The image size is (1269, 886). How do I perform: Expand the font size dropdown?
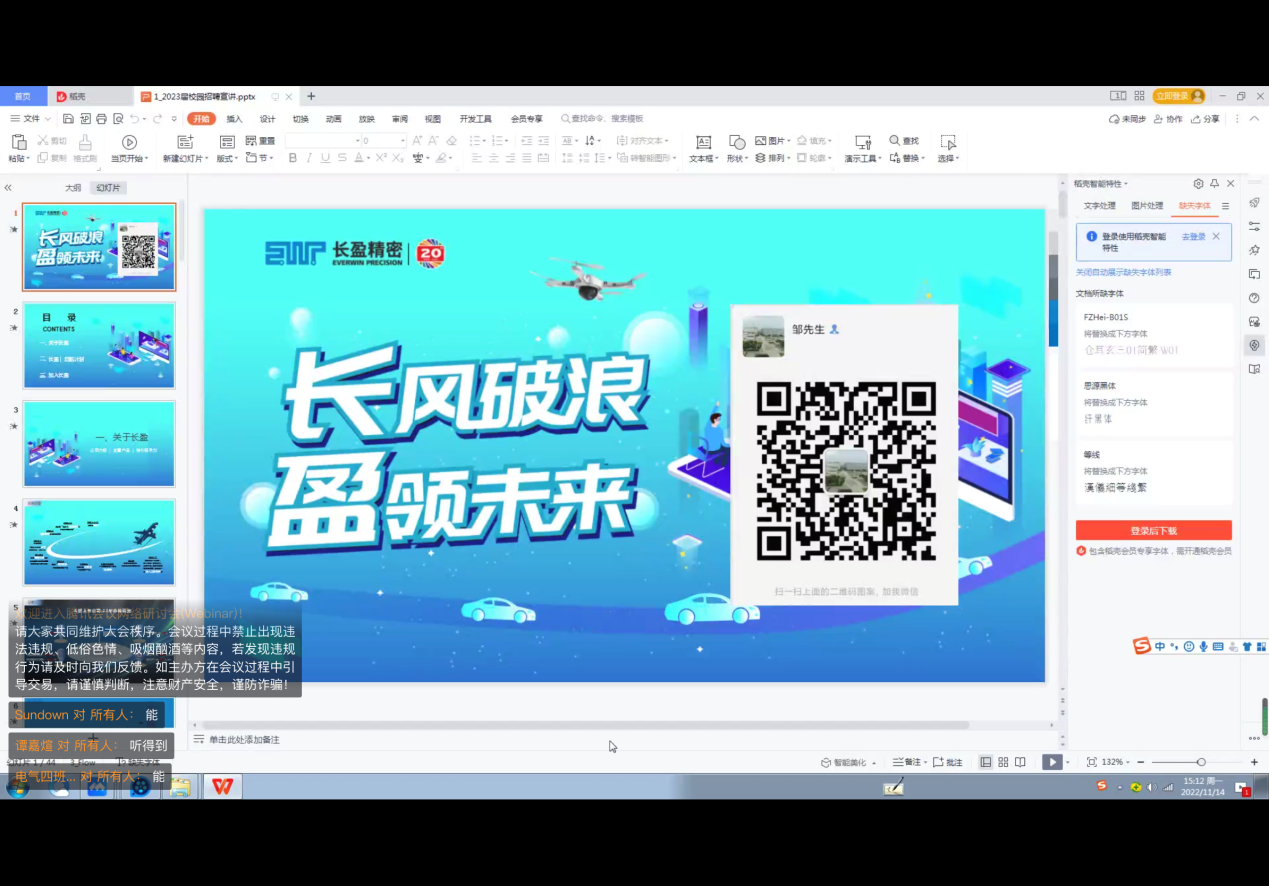[x=402, y=141]
